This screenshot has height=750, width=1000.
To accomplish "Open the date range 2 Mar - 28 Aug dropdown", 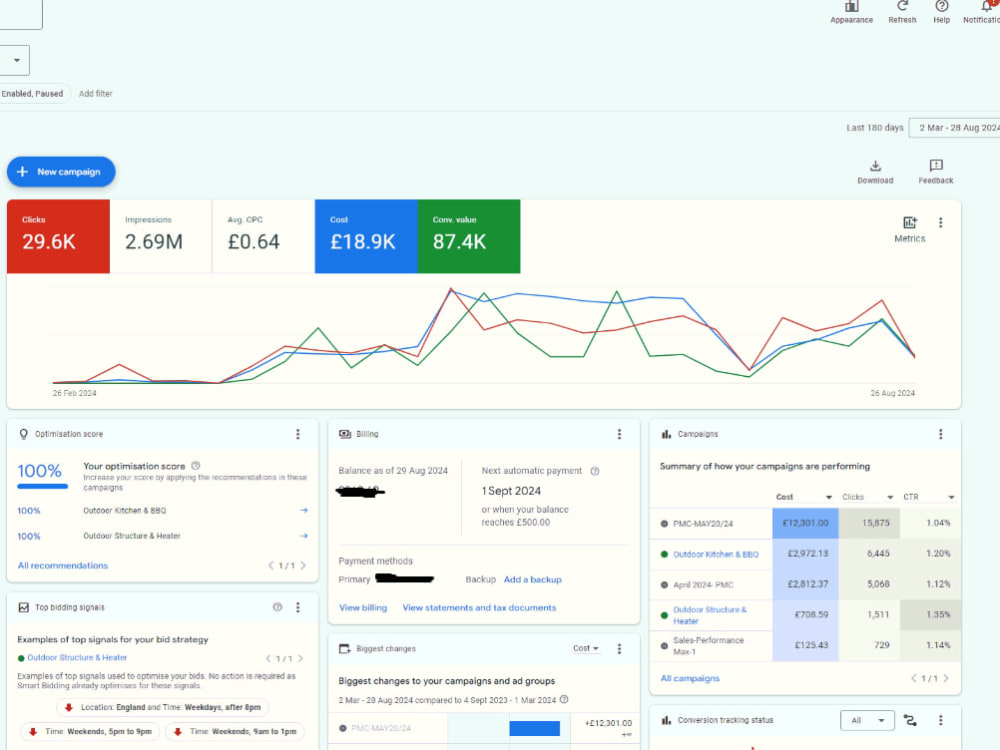I will pyautogui.click(x=955, y=128).
